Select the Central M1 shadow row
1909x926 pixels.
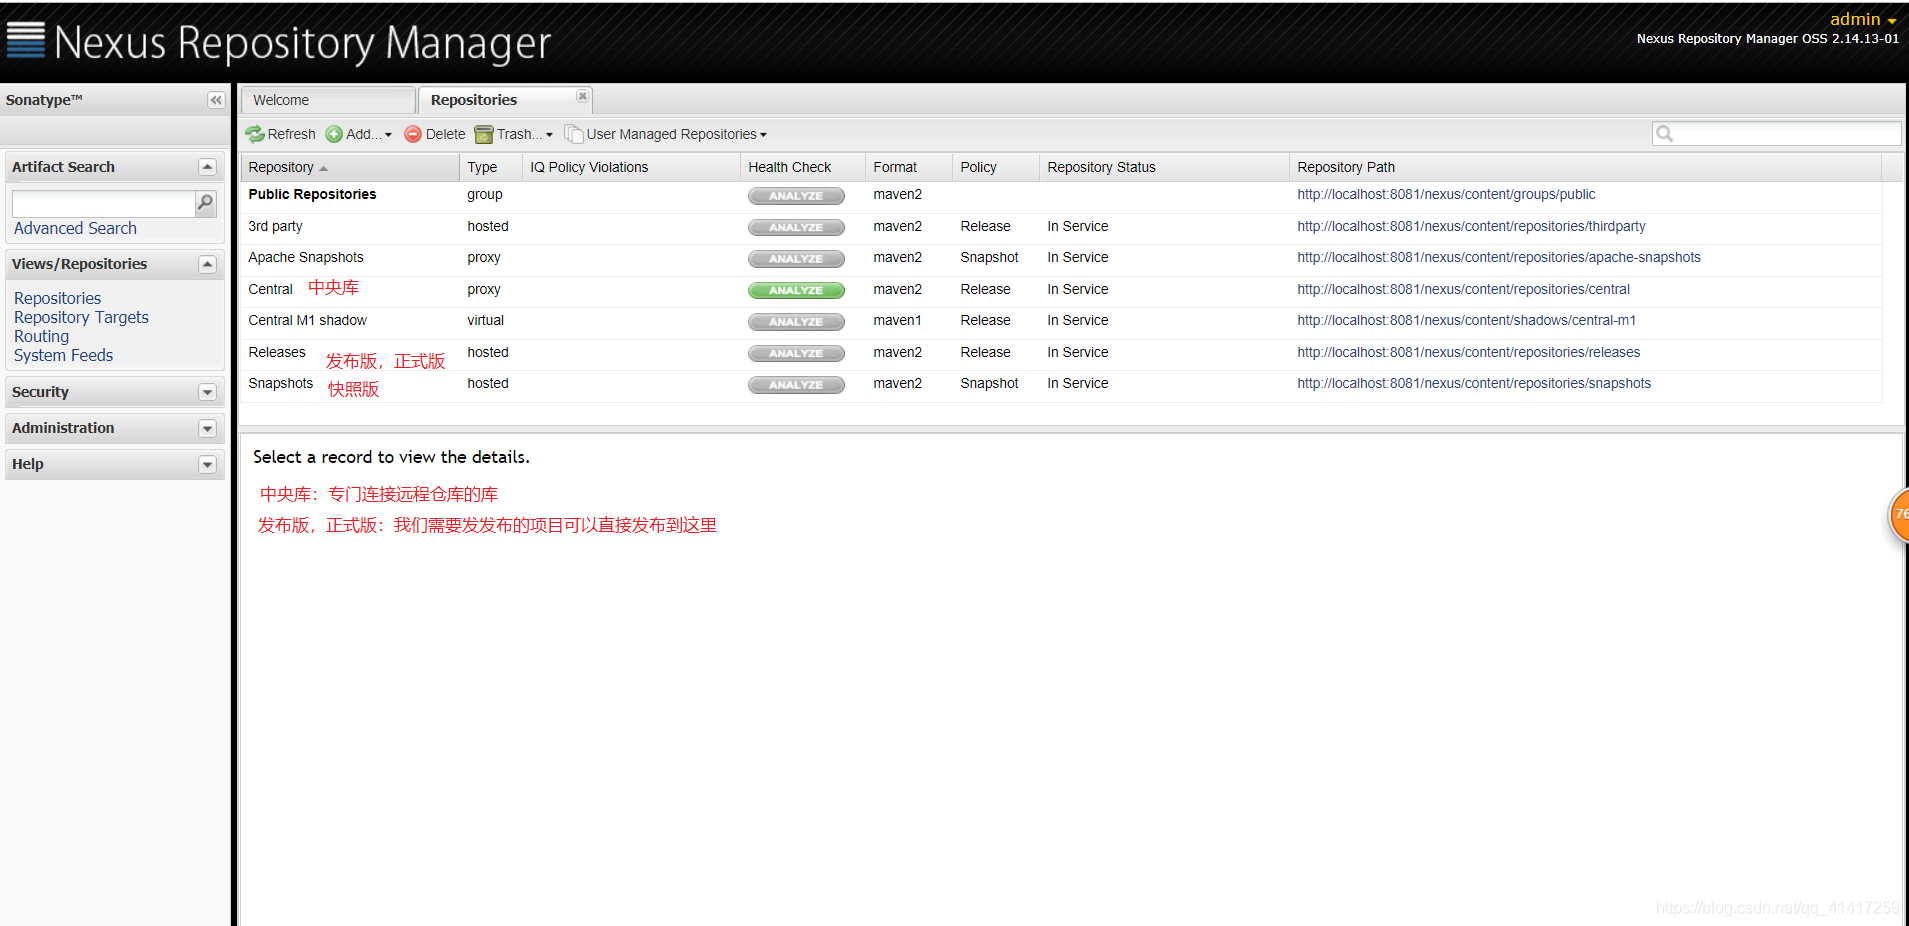point(1061,322)
